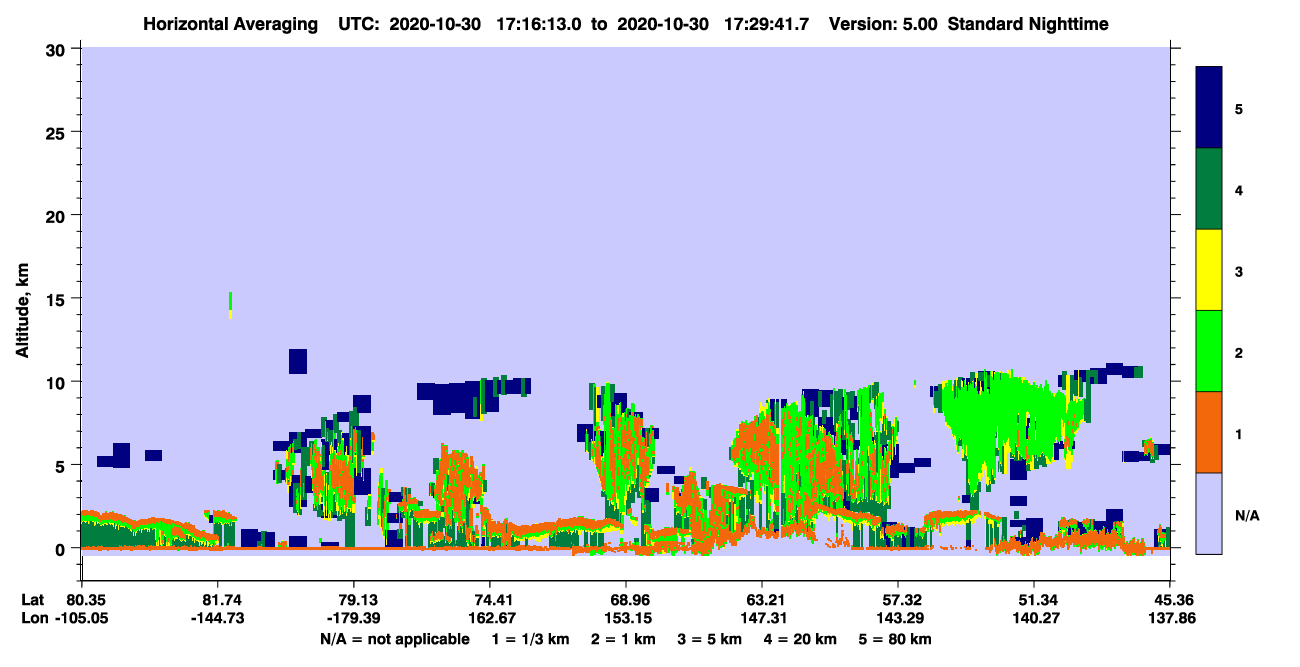Click longitude value -179.39
Image resolution: width=1300 pixels, height=667 pixels.
click(x=353, y=618)
